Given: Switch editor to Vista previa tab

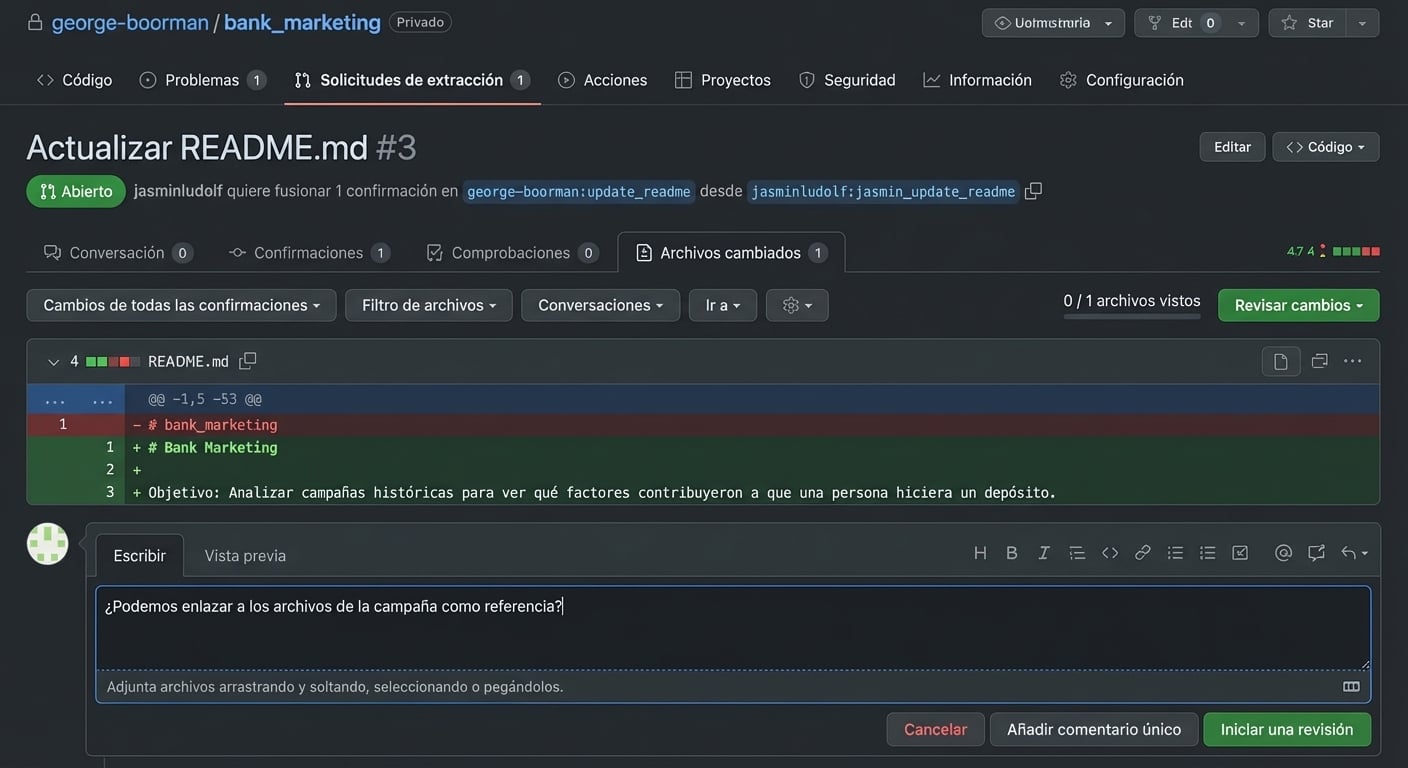Looking at the screenshot, I should (x=245, y=556).
